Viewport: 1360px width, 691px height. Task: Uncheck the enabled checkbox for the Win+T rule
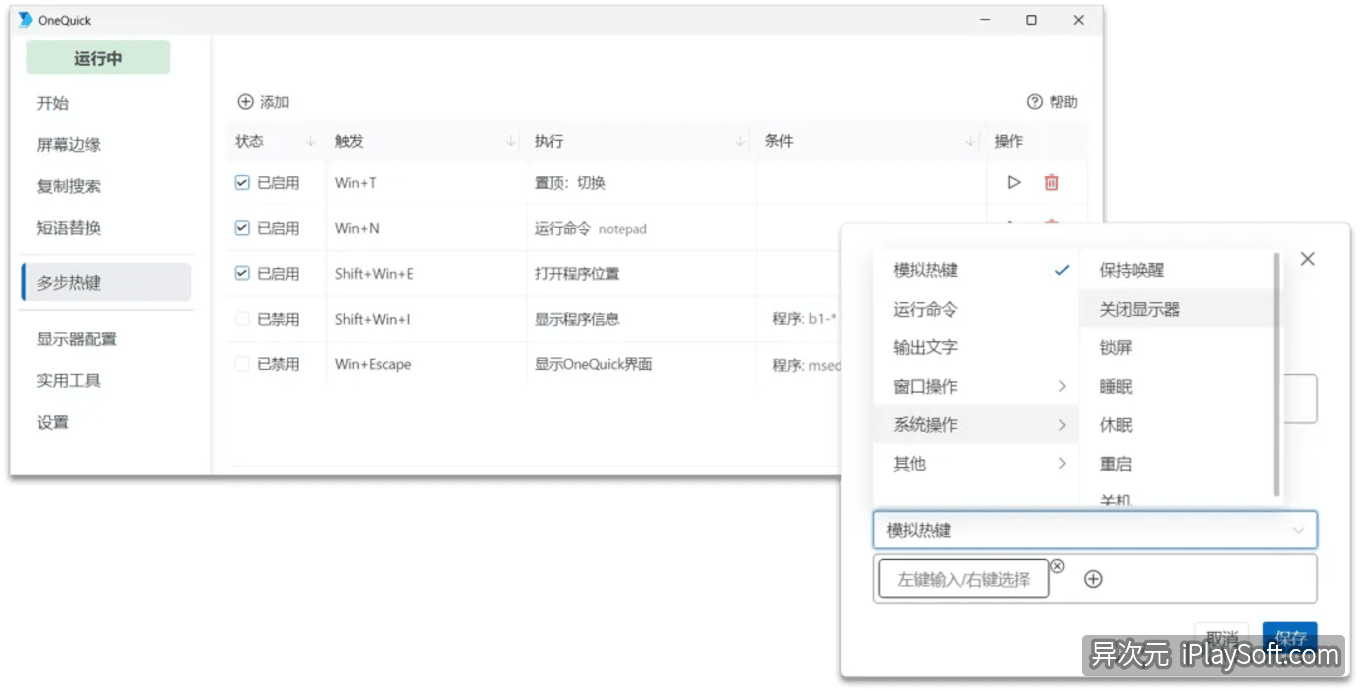240,182
